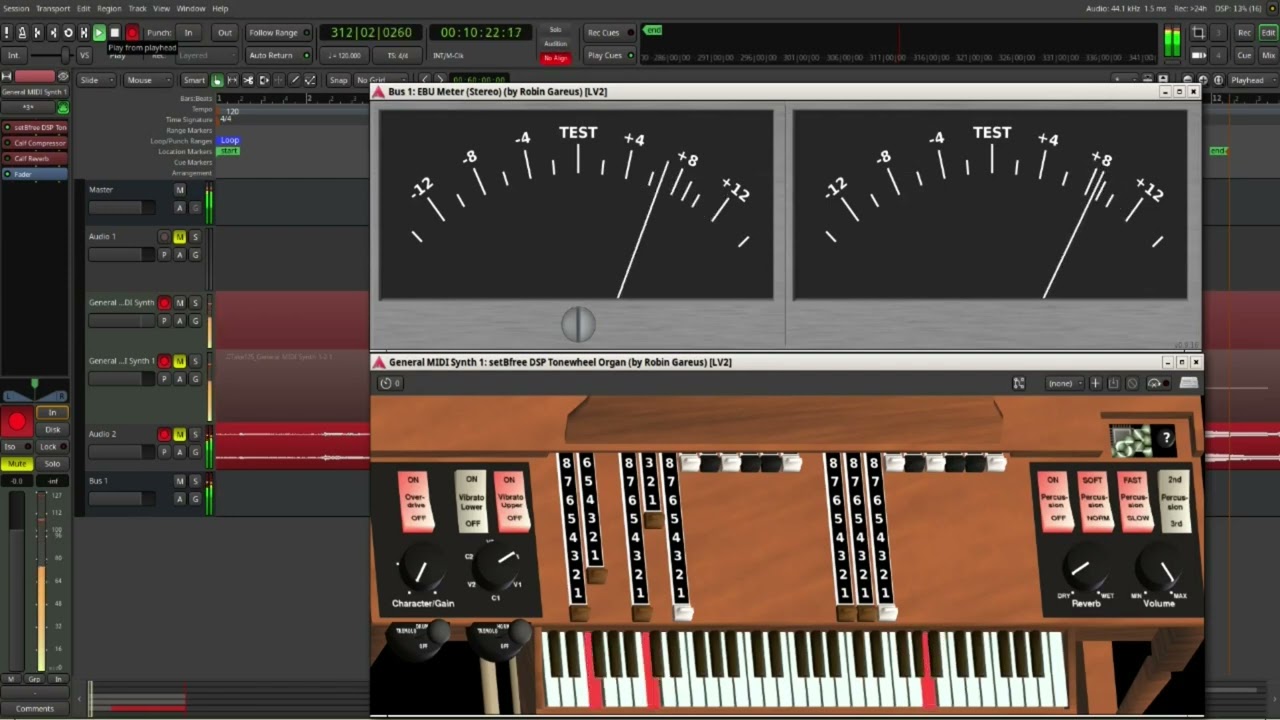1280x720 pixels.
Task: Start playback from playhead
Action: coord(99,33)
